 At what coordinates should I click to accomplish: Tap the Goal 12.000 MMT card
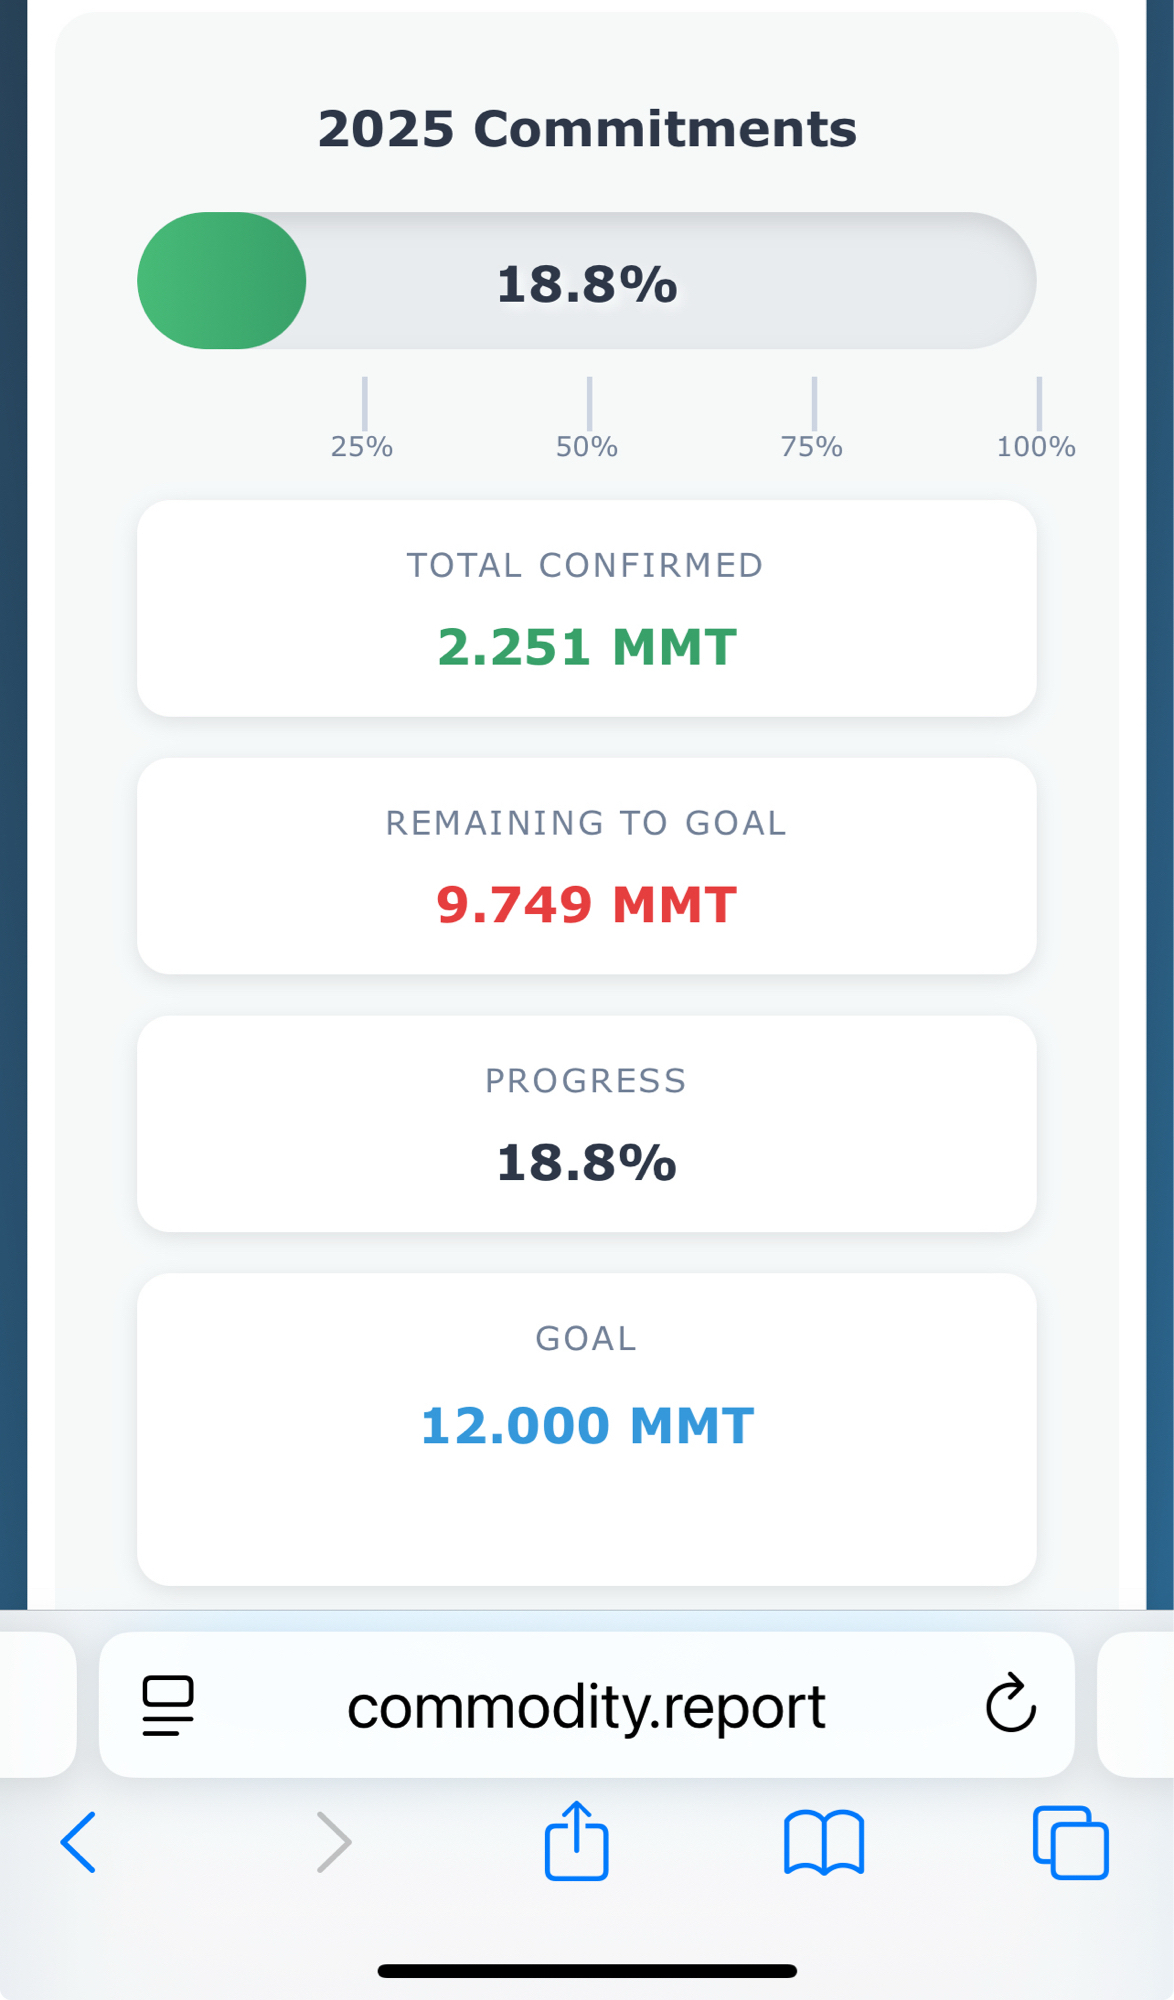click(586, 1428)
